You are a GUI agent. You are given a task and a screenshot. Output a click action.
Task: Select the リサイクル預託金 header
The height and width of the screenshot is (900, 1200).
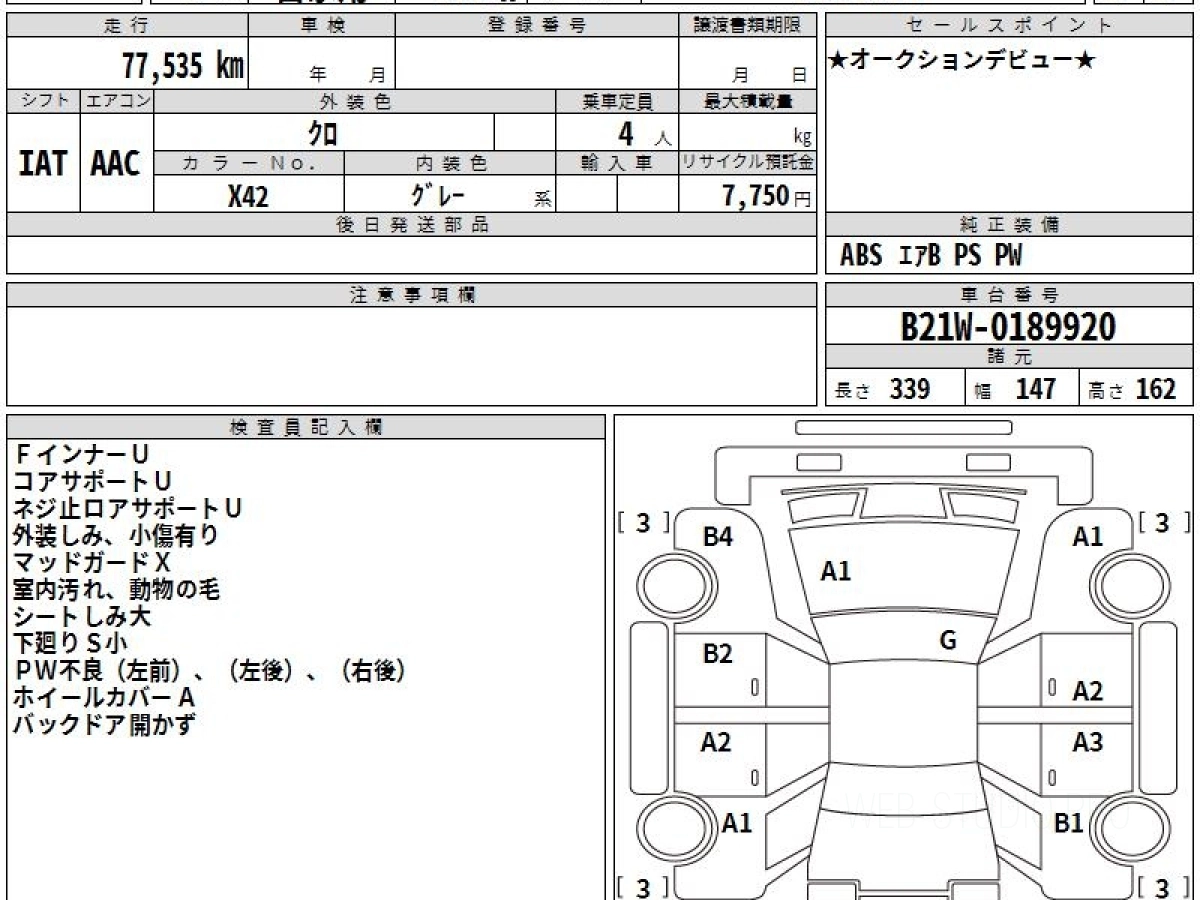pos(747,163)
